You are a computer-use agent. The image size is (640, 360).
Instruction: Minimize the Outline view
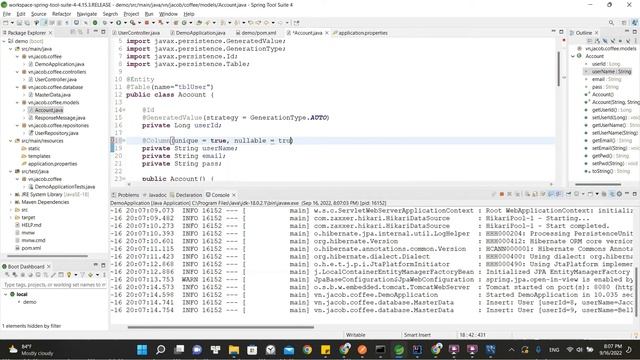[627, 32]
